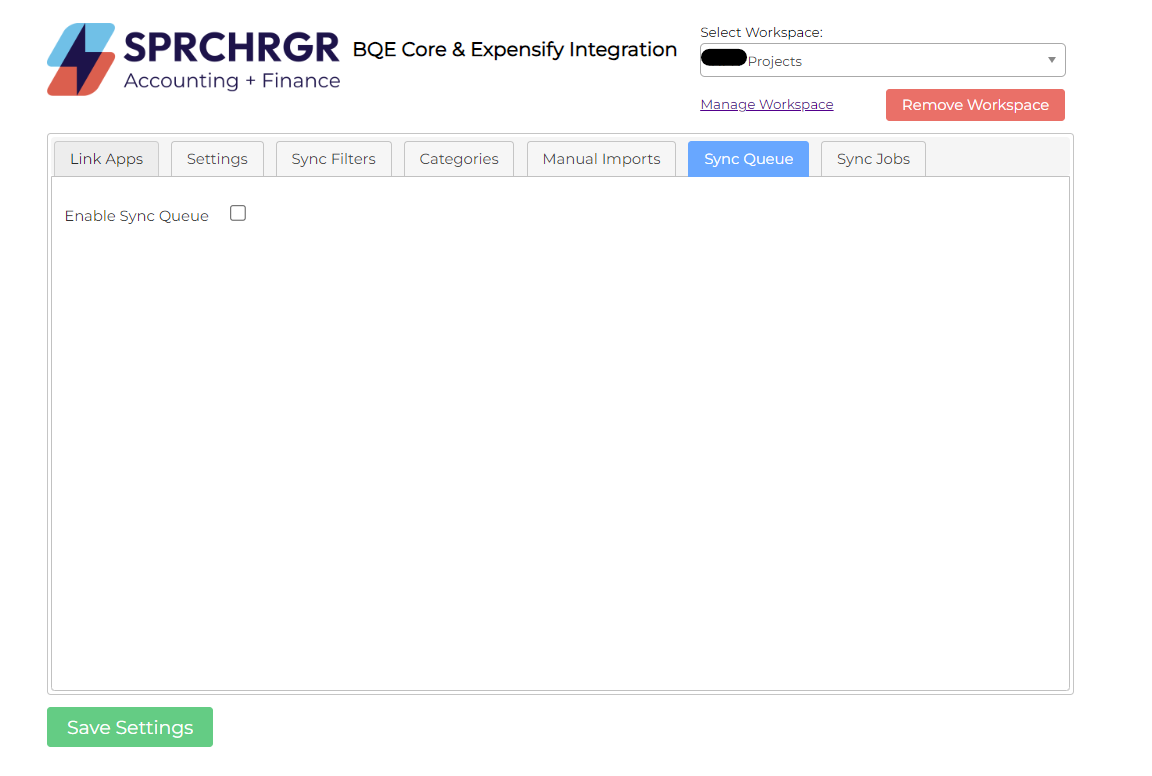Screen dimensions: 1152x776
Task: Switch to the Link Apps tab
Action: pyautogui.click(x=107, y=159)
